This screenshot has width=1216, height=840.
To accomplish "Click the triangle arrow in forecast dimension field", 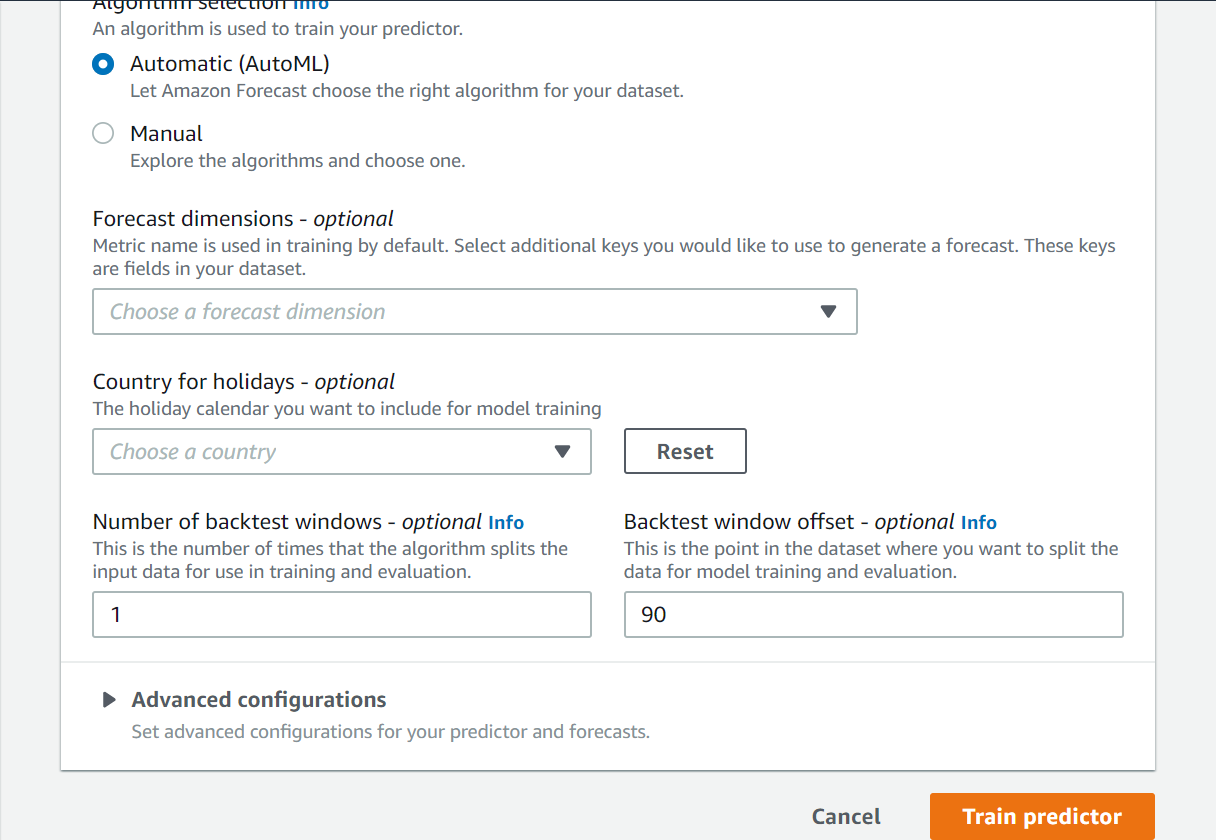I will (828, 312).
